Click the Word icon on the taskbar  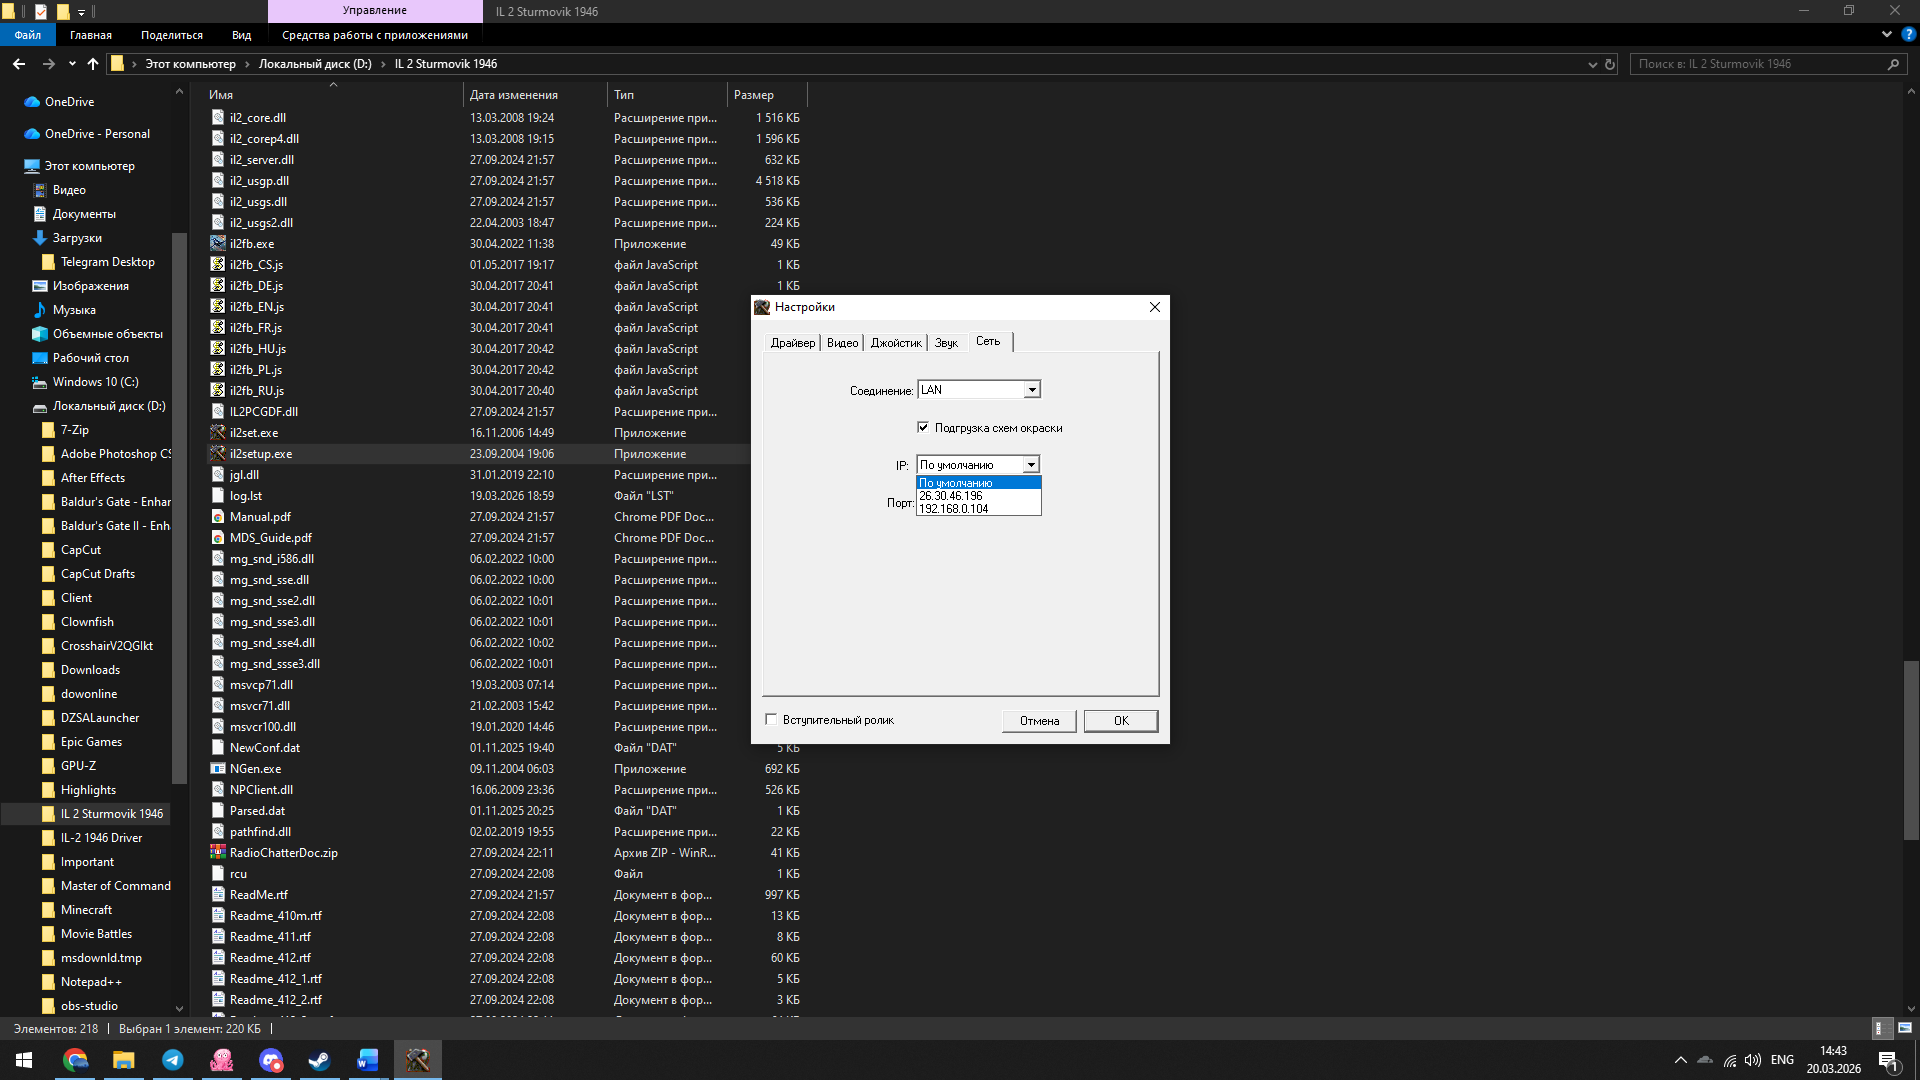tap(368, 1060)
